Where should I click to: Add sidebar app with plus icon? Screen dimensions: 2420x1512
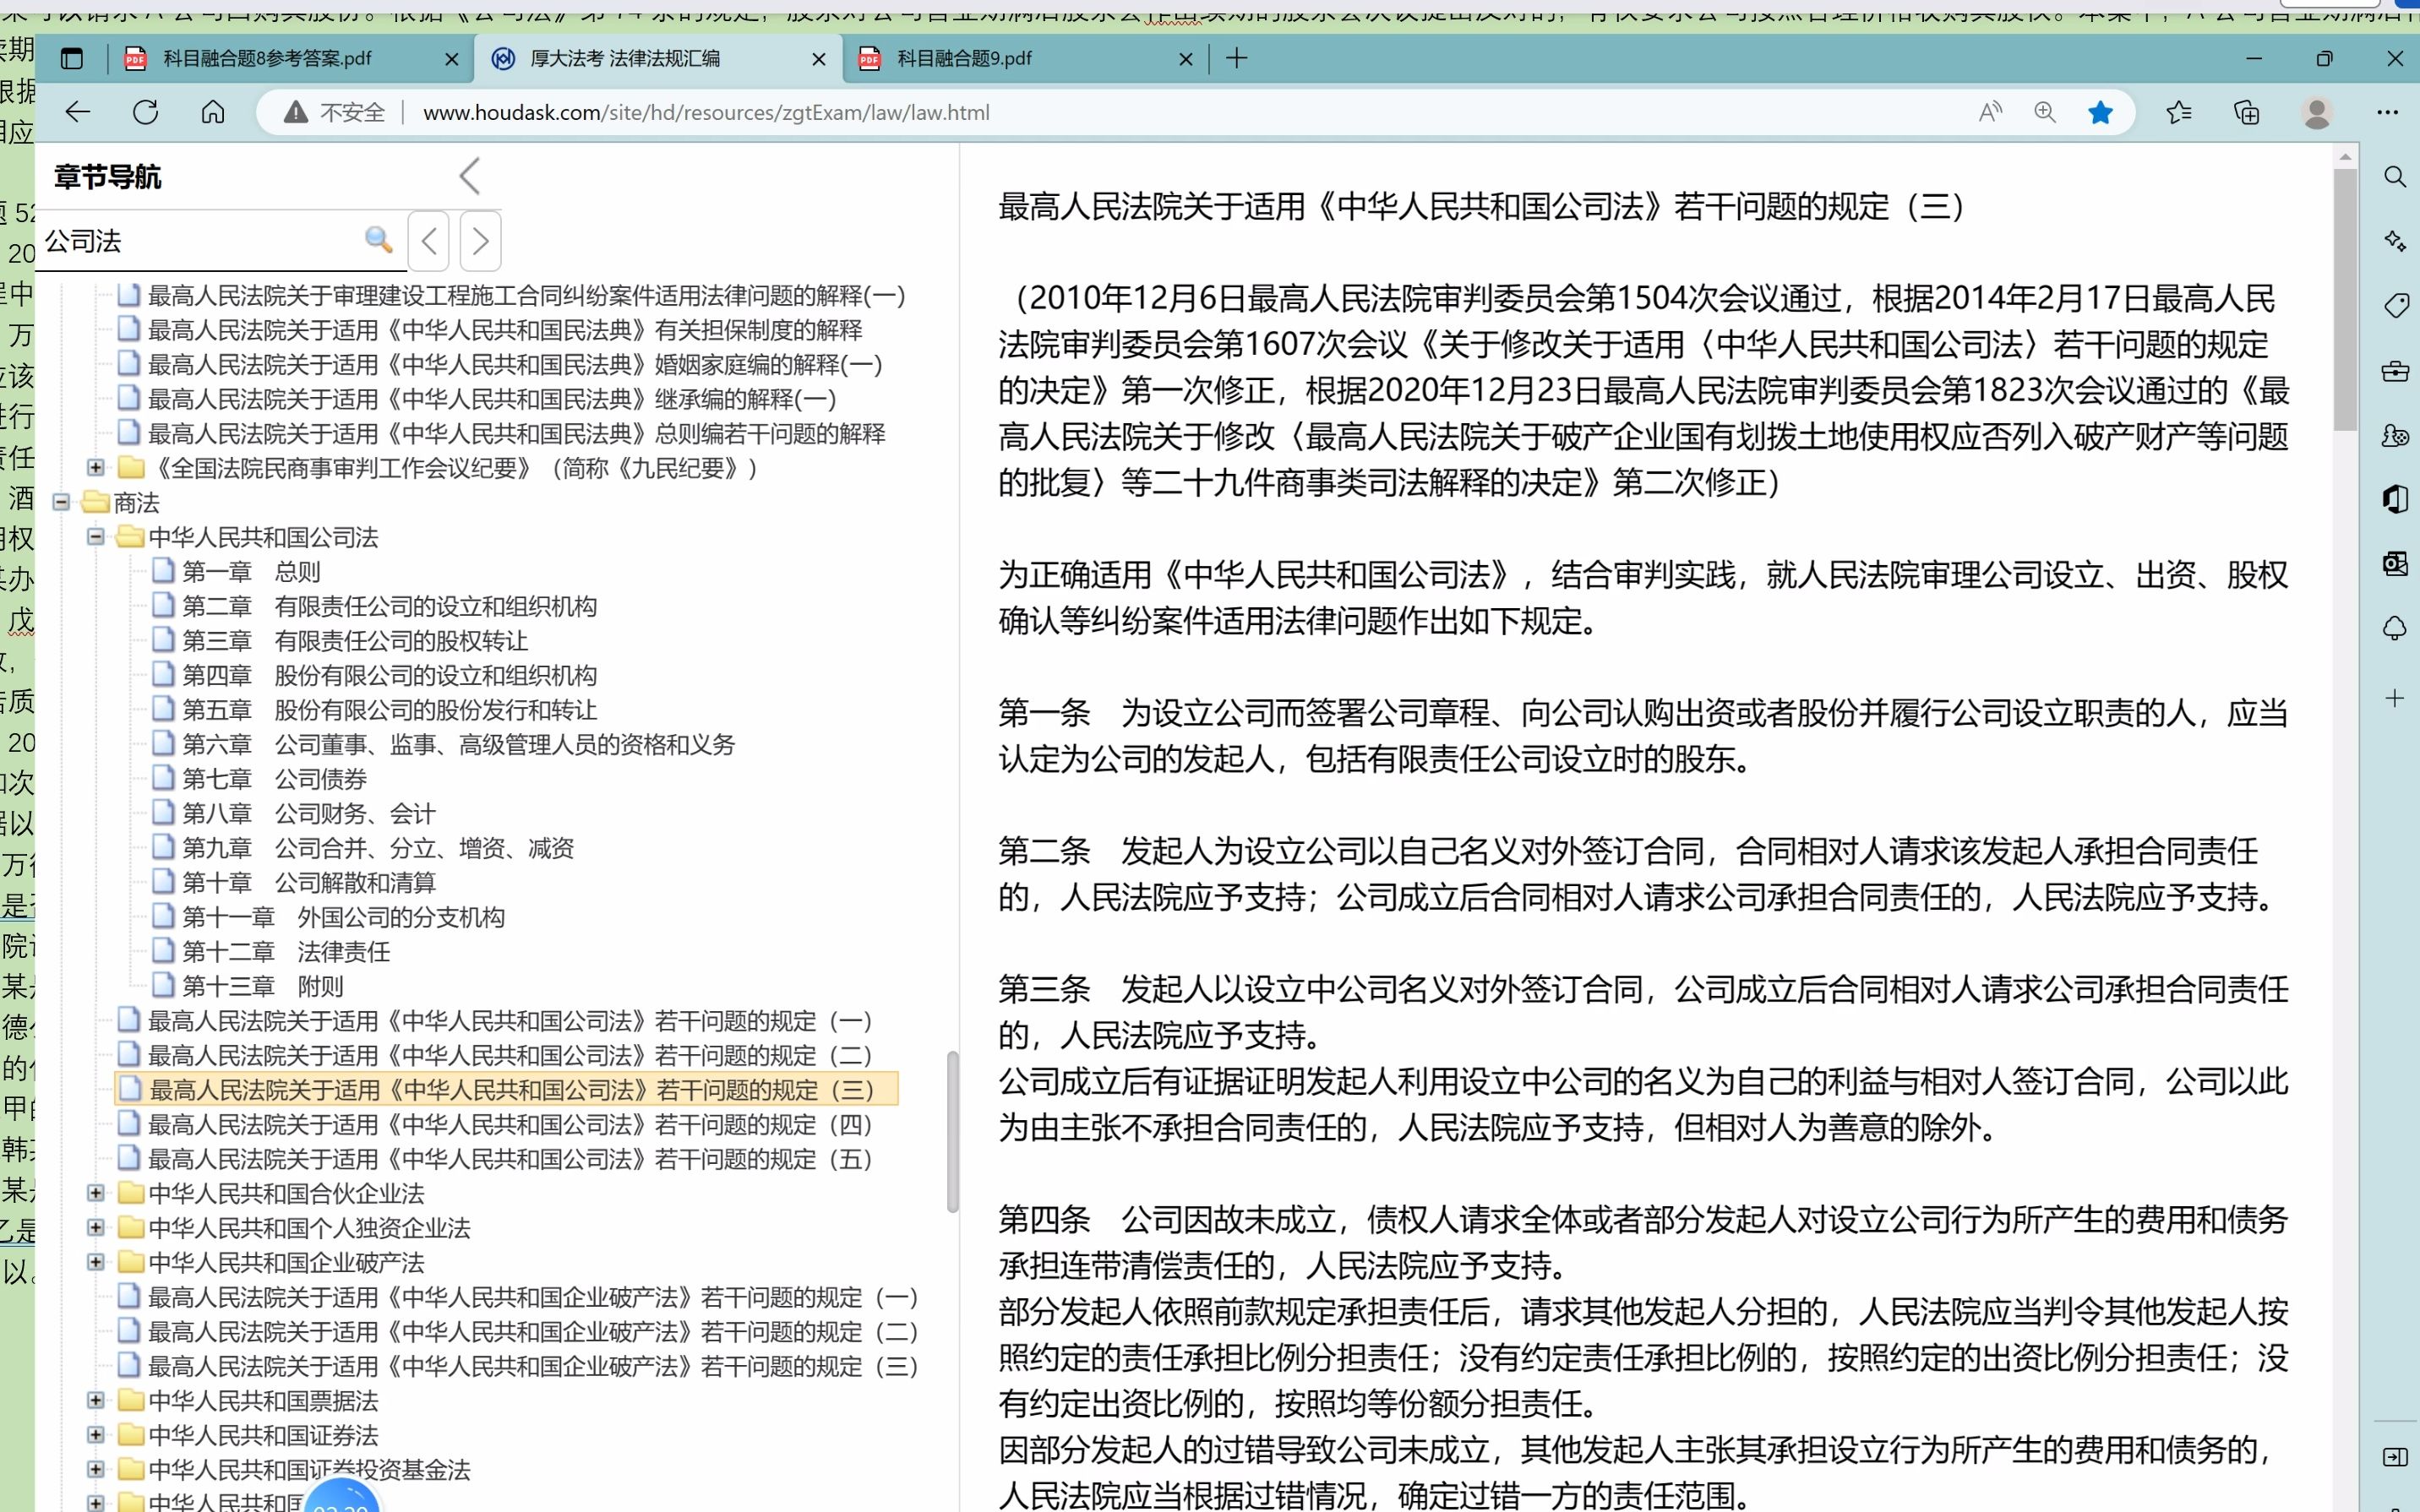2395,697
